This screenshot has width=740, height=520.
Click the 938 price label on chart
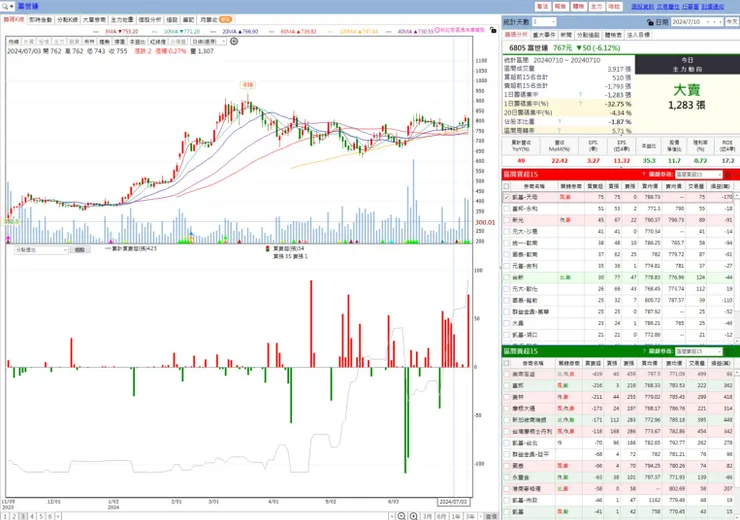pyautogui.click(x=247, y=85)
